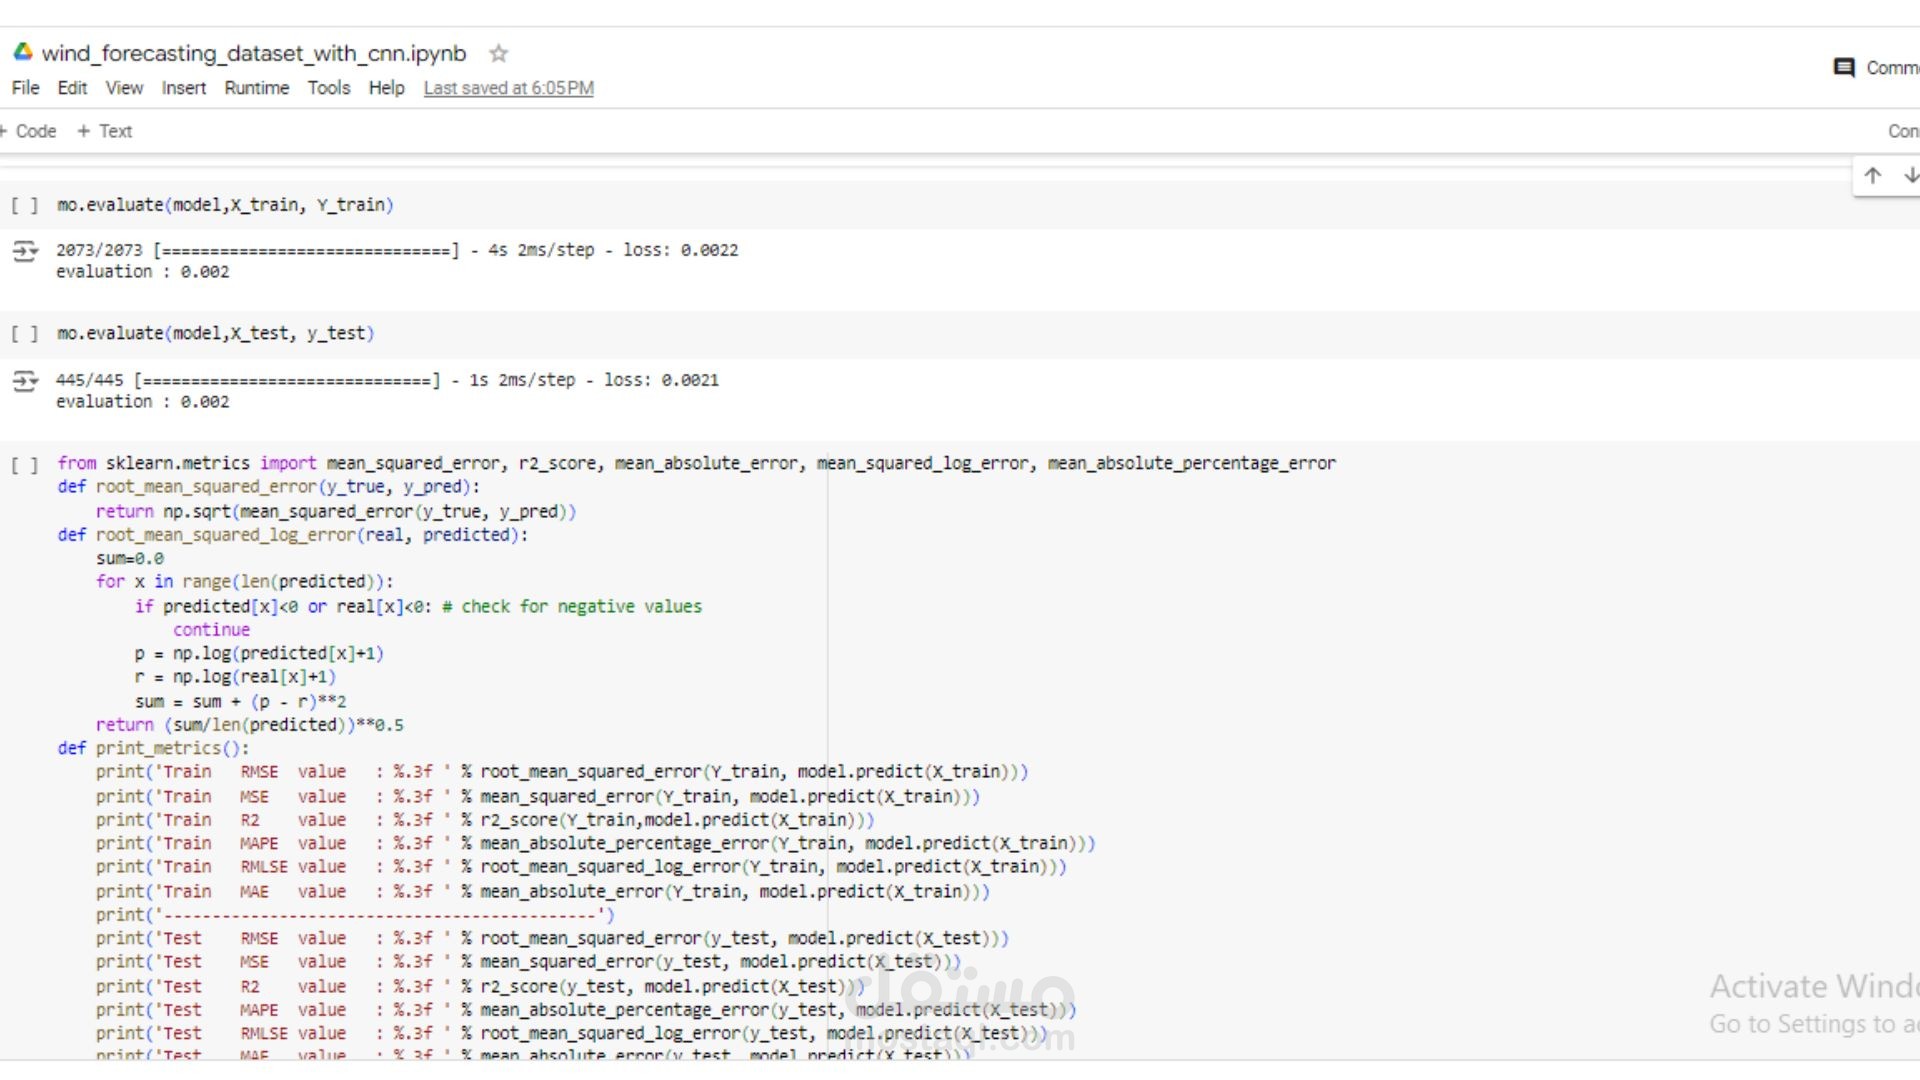Screen dimensions: 1920x1080
Task: Add a new Text cell
Action: [x=105, y=131]
